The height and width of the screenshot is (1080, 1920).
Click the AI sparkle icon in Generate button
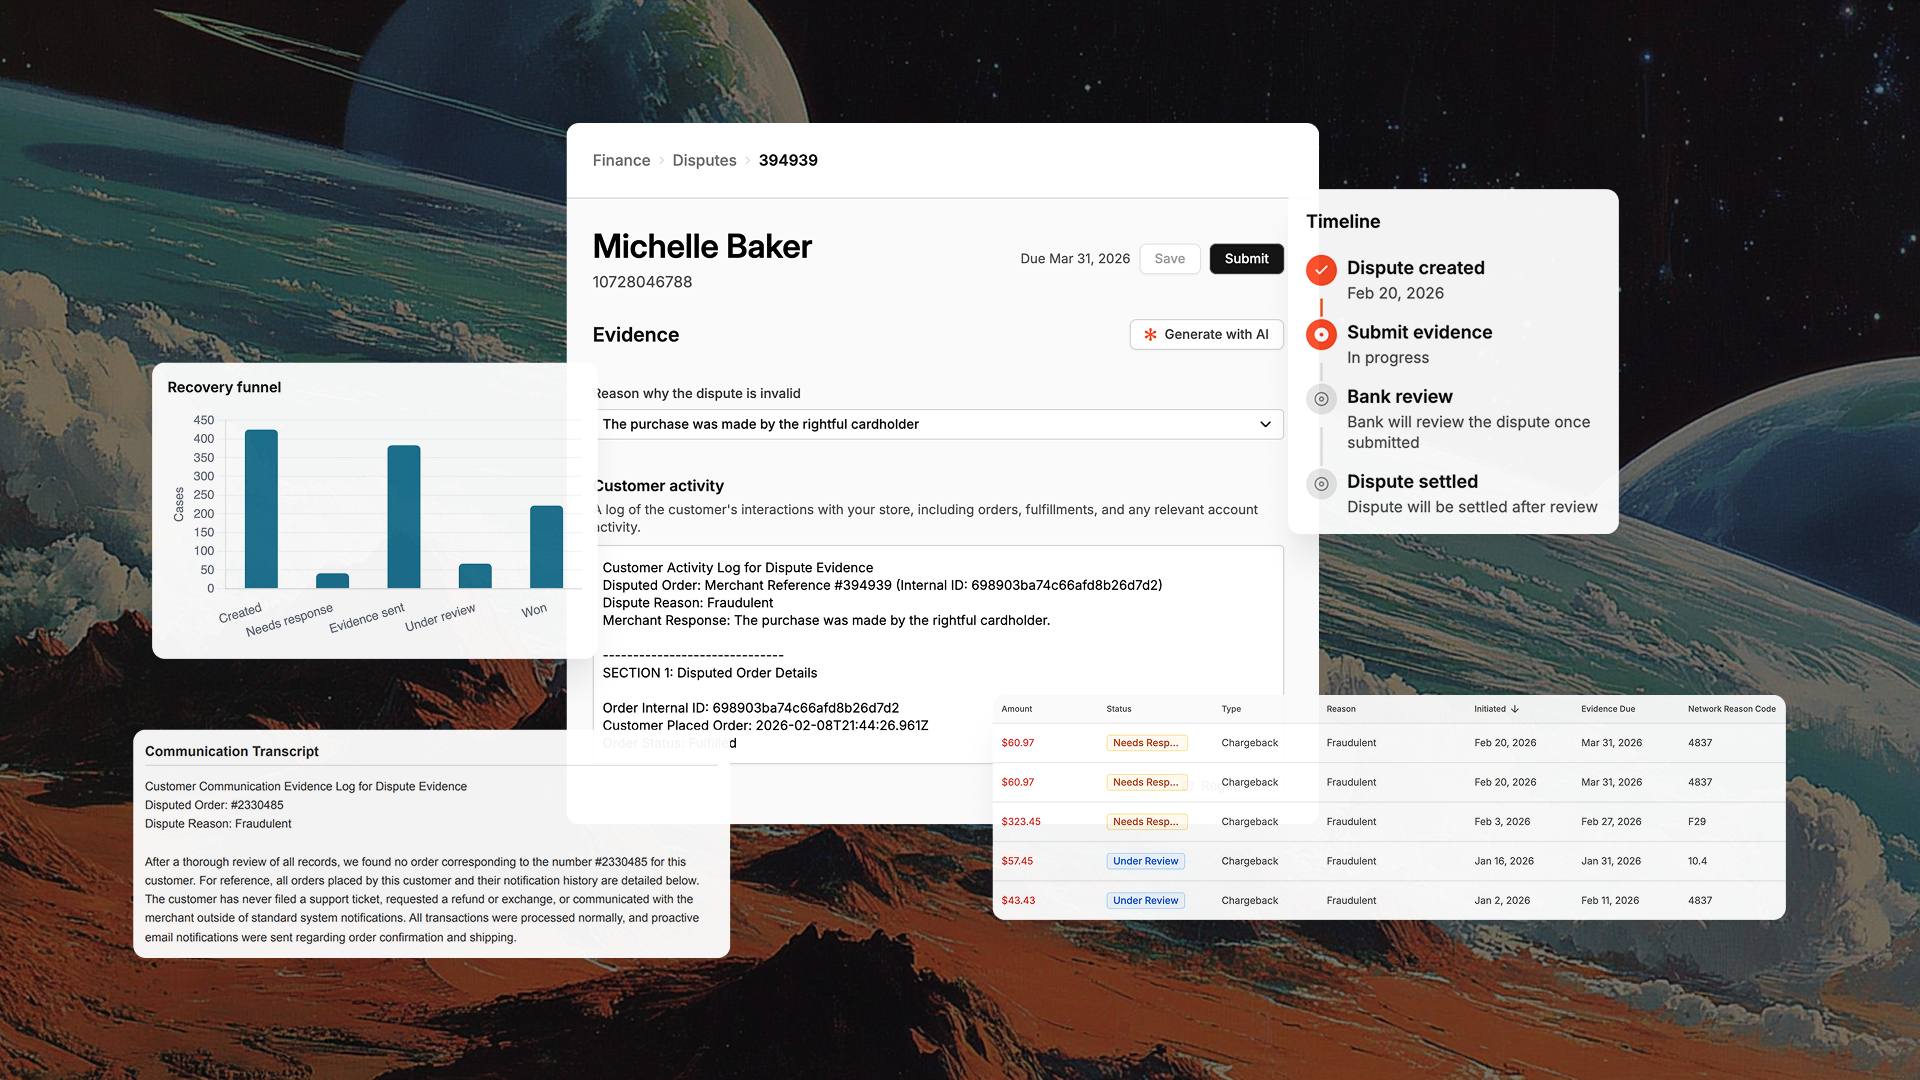1150,335
